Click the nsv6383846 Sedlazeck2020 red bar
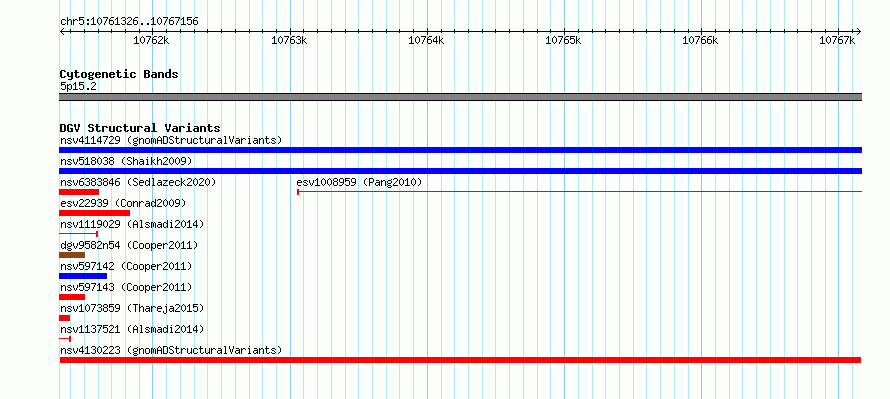 click(79, 192)
